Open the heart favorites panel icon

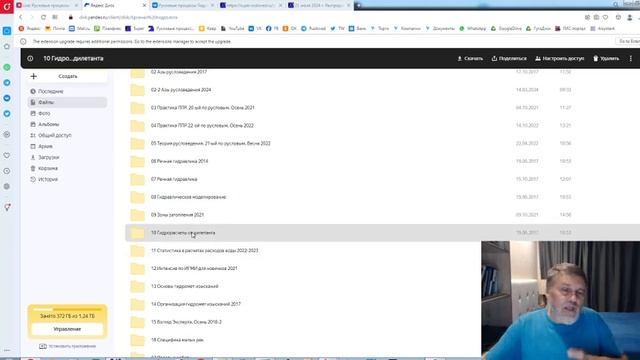[x=7, y=156]
